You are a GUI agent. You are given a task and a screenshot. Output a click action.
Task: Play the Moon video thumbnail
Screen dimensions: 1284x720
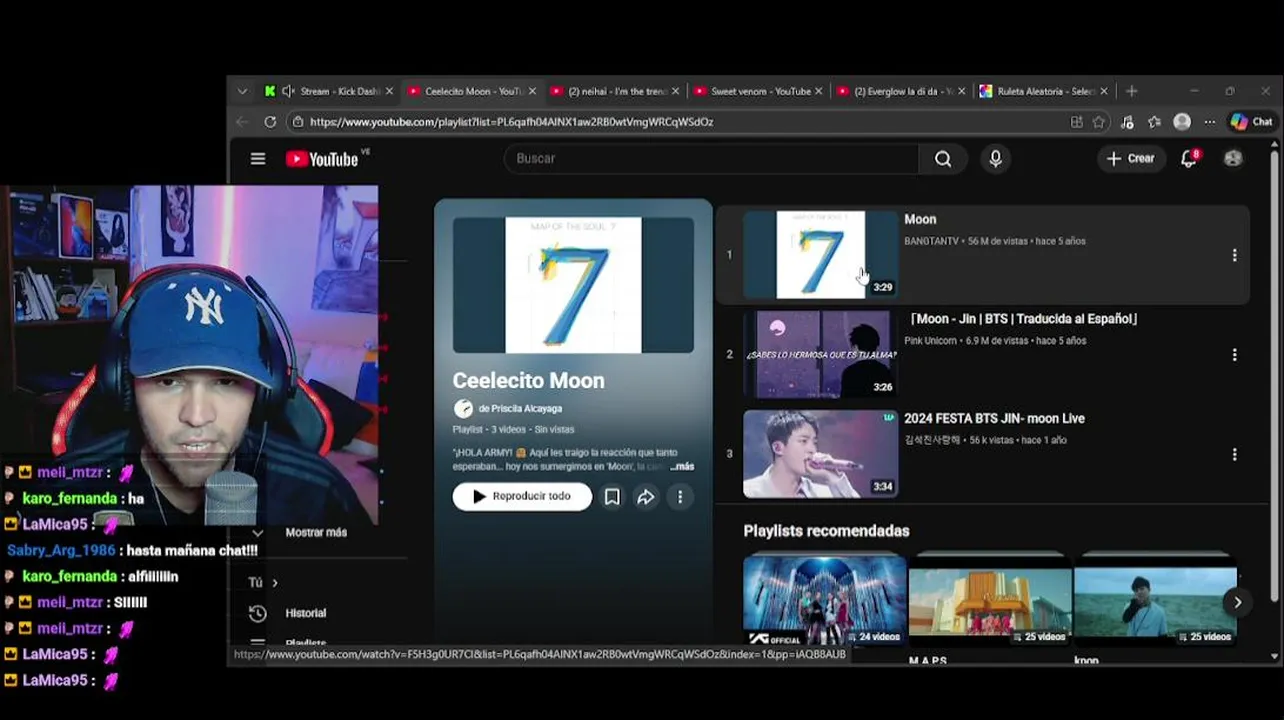coord(820,254)
